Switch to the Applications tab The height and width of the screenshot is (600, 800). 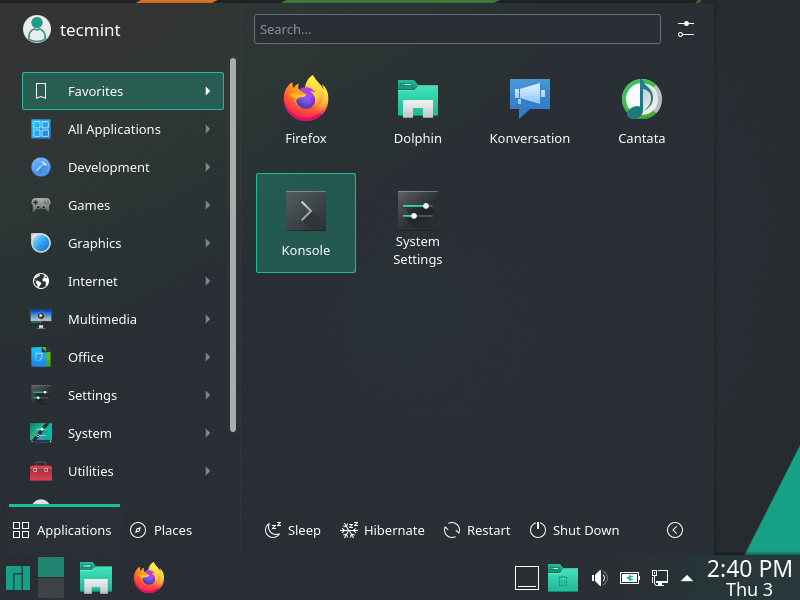[62, 530]
